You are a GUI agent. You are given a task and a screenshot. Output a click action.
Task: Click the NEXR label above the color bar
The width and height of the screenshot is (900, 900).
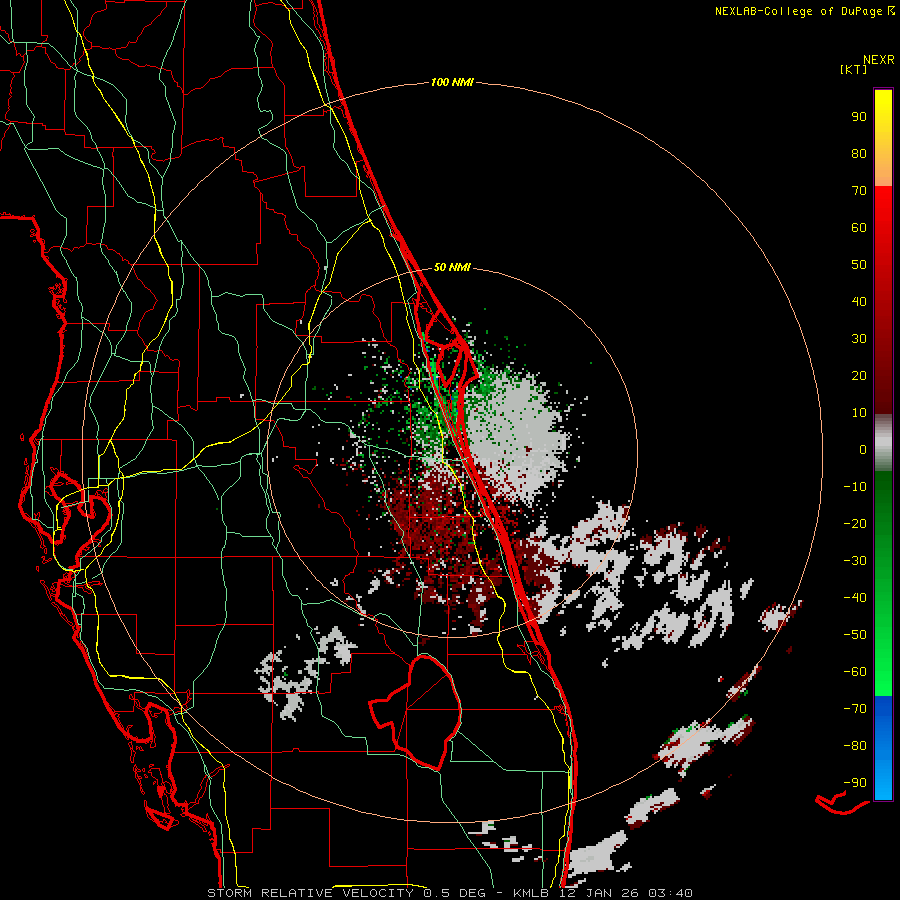(x=879, y=60)
